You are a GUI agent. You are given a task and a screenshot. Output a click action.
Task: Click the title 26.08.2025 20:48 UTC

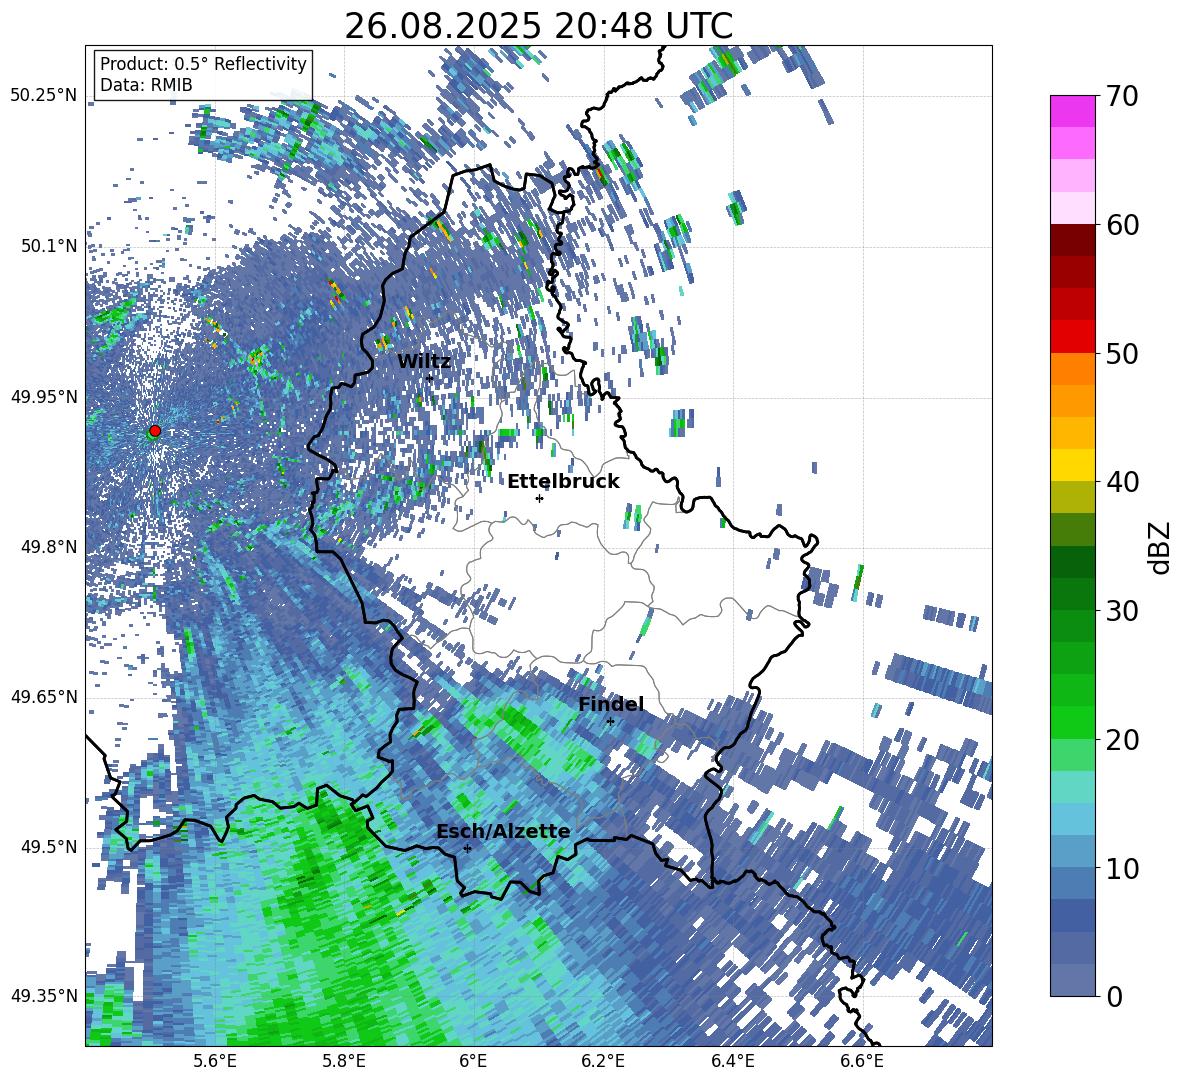539,27
